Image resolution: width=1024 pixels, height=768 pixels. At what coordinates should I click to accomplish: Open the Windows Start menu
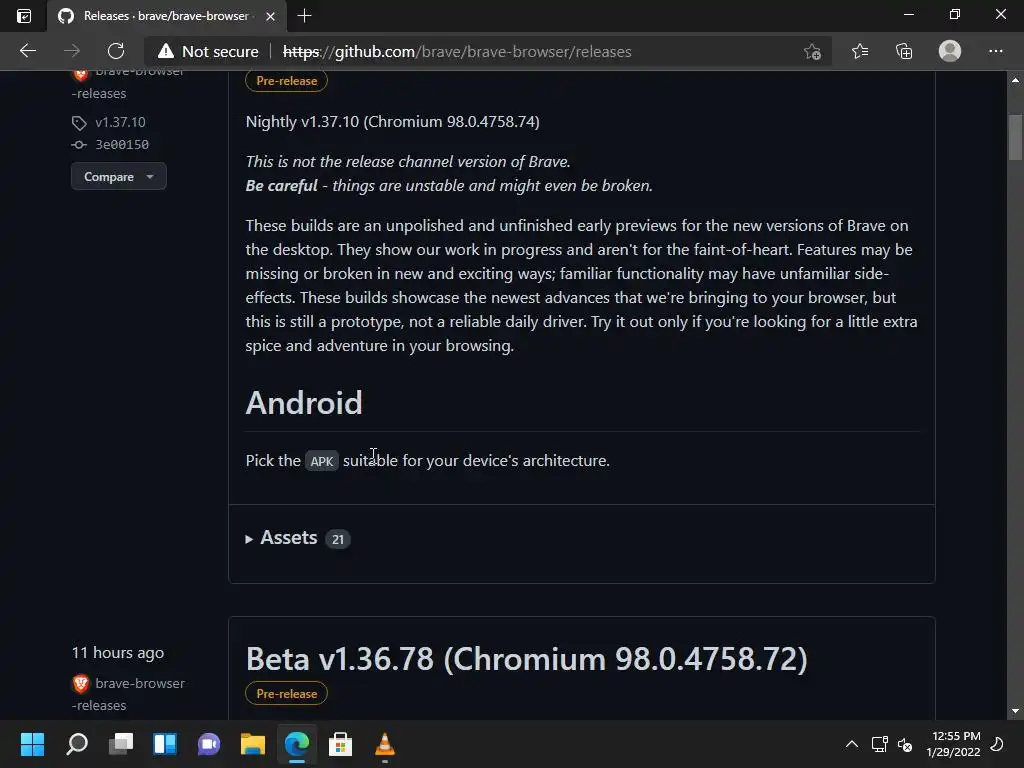tap(32, 744)
